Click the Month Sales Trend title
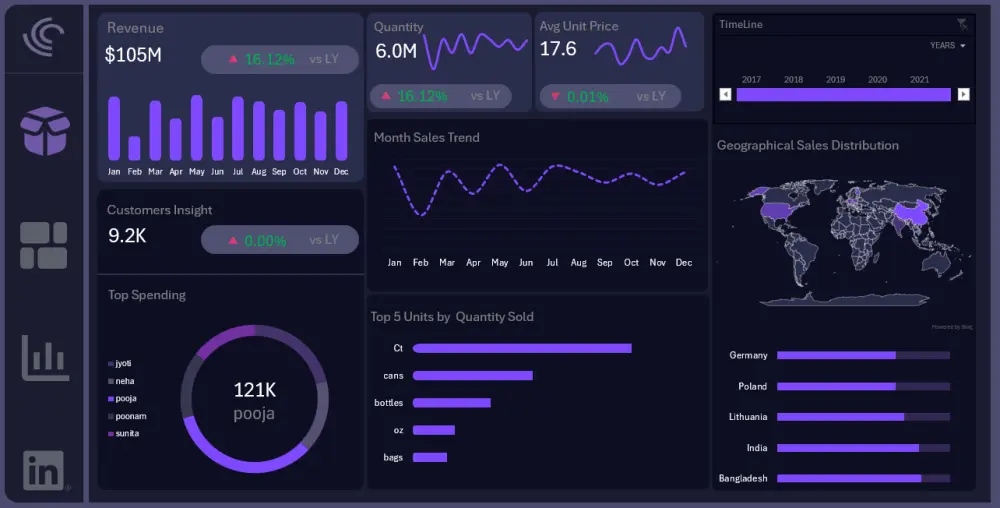The height and width of the screenshot is (508, 1000). [x=427, y=137]
